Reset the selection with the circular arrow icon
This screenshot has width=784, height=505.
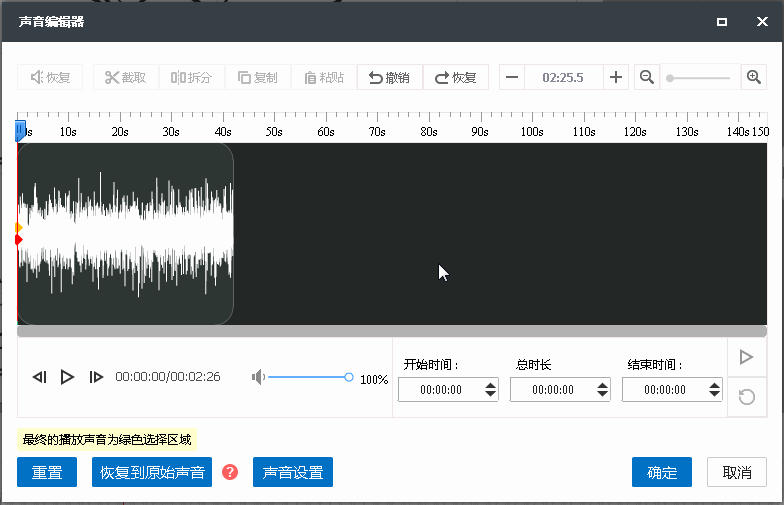point(747,397)
